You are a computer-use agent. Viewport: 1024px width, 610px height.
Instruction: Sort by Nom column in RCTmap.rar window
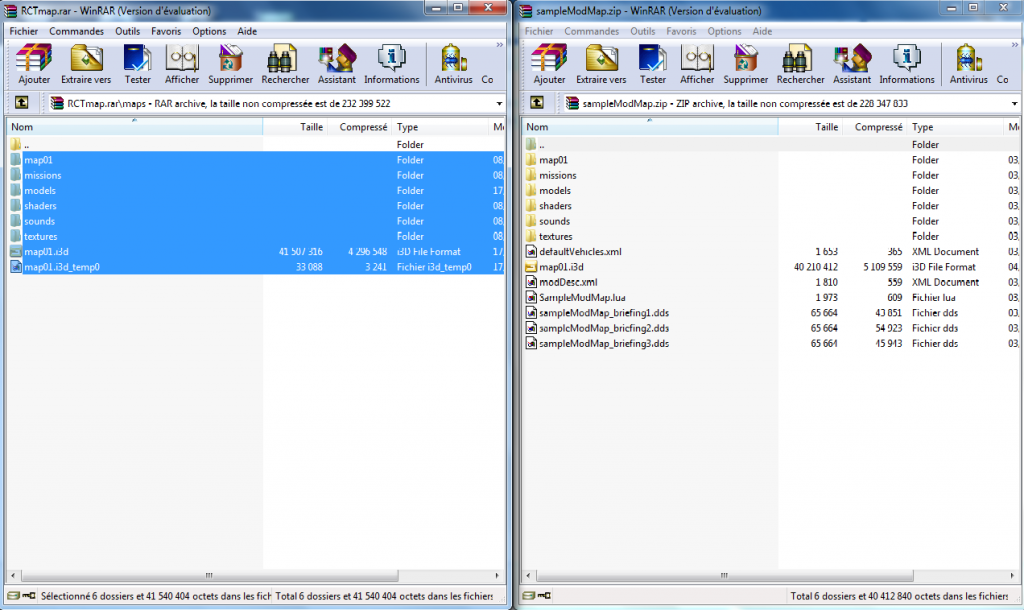(x=135, y=127)
